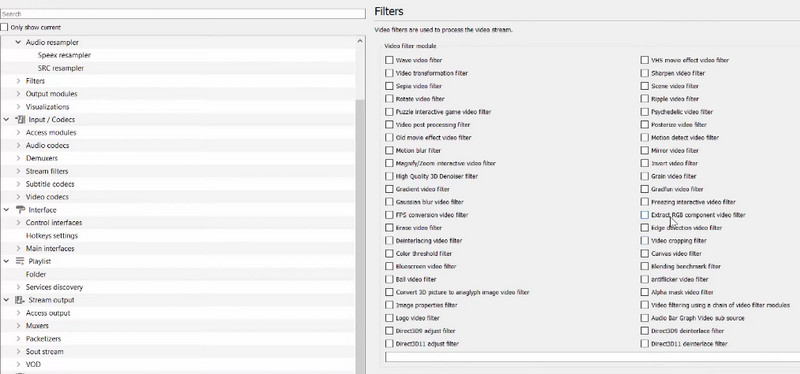Select Speex resampler in the tree
The width and height of the screenshot is (800, 374).
coord(64,55)
